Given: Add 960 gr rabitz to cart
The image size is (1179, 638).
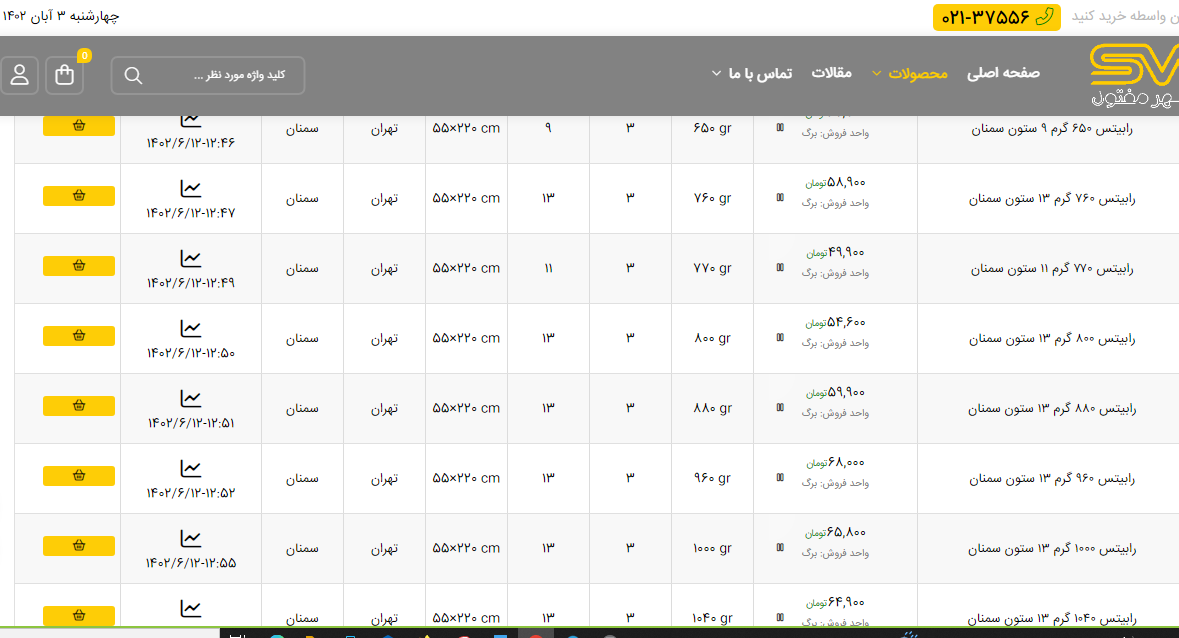Looking at the screenshot, I should tap(79, 476).
